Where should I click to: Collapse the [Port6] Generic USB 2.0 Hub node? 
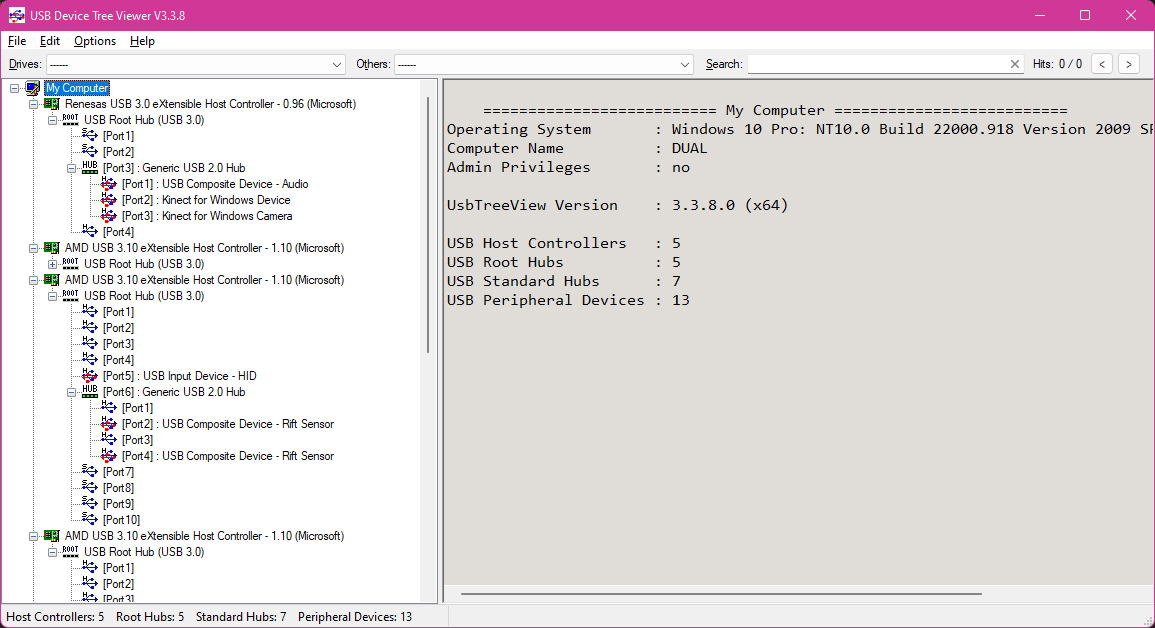71,392
